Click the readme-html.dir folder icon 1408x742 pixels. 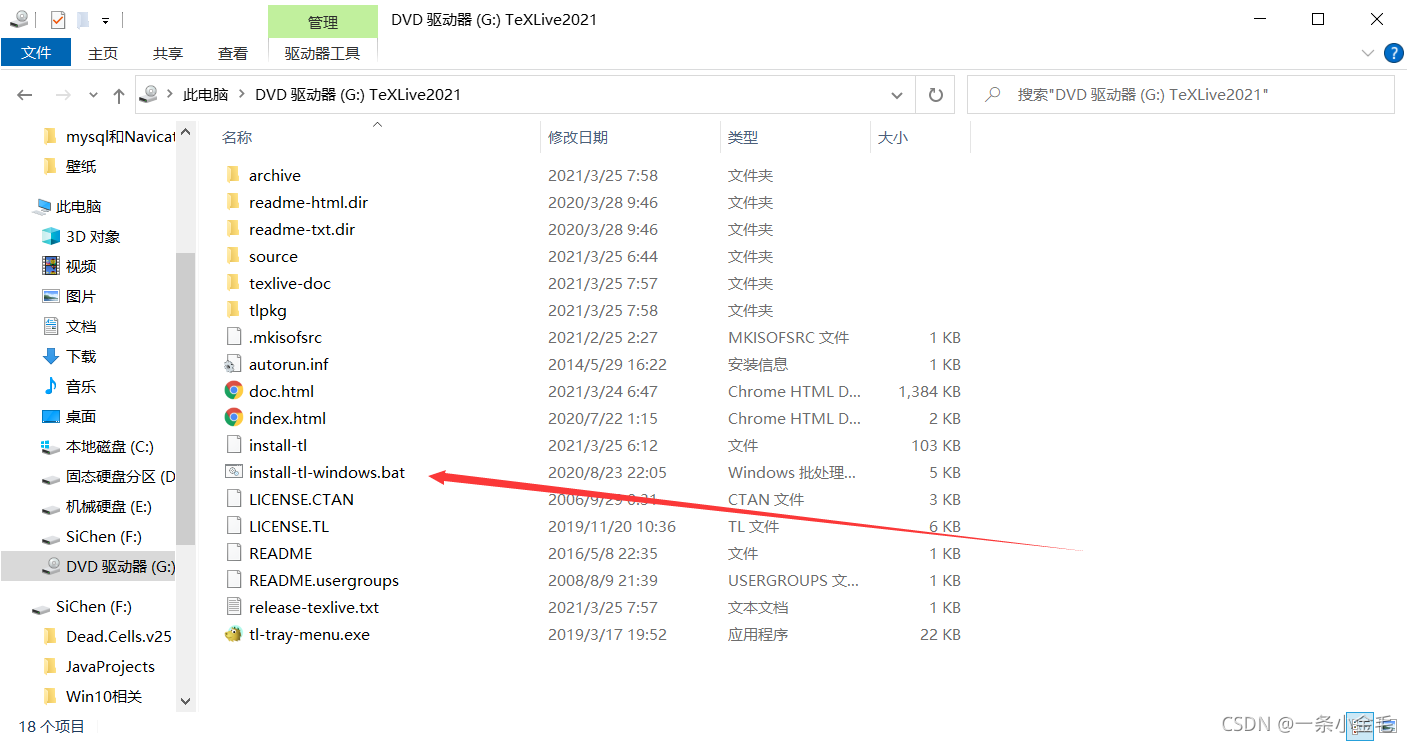(233, 202)
